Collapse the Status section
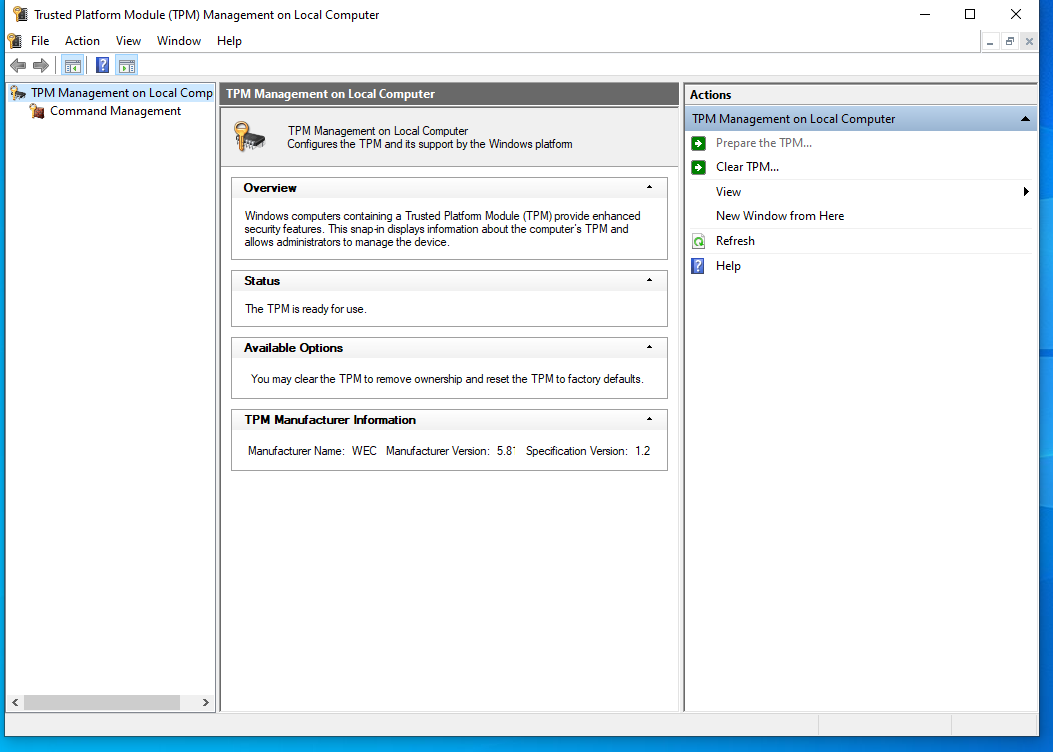This screenshot has width=1053, height=752. point(649,280)
